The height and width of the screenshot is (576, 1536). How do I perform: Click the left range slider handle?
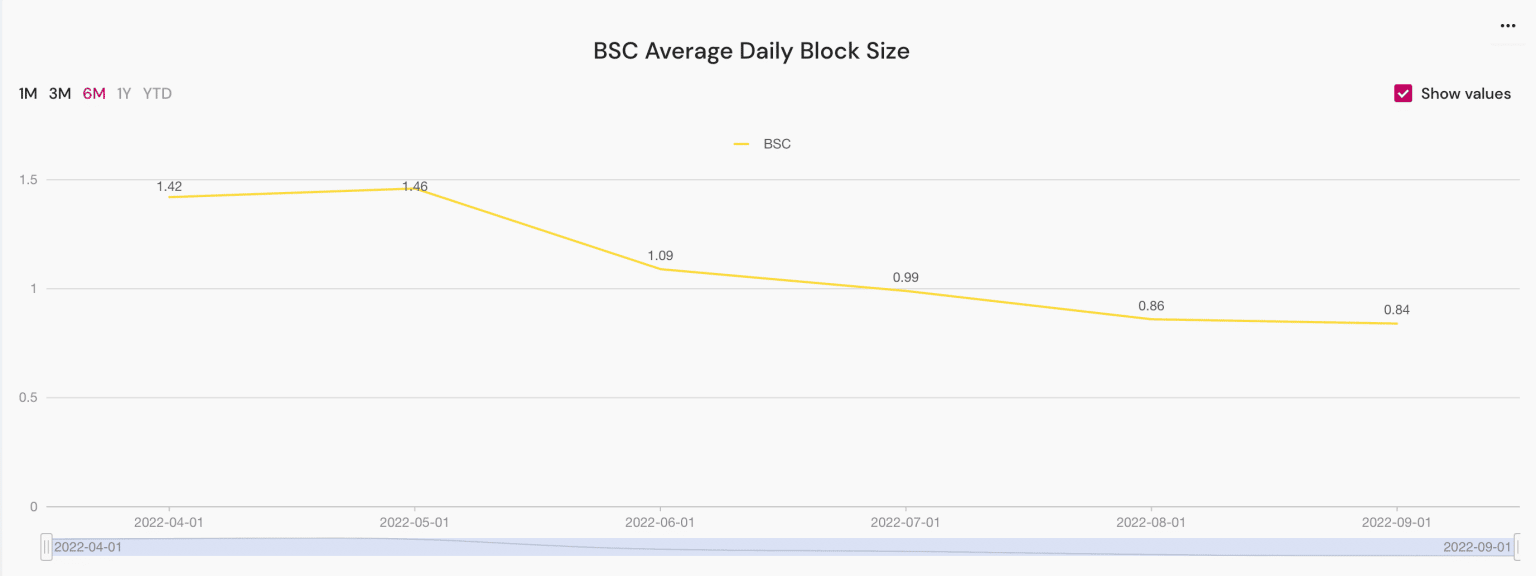pyautogui.click(x=46, y=547)
